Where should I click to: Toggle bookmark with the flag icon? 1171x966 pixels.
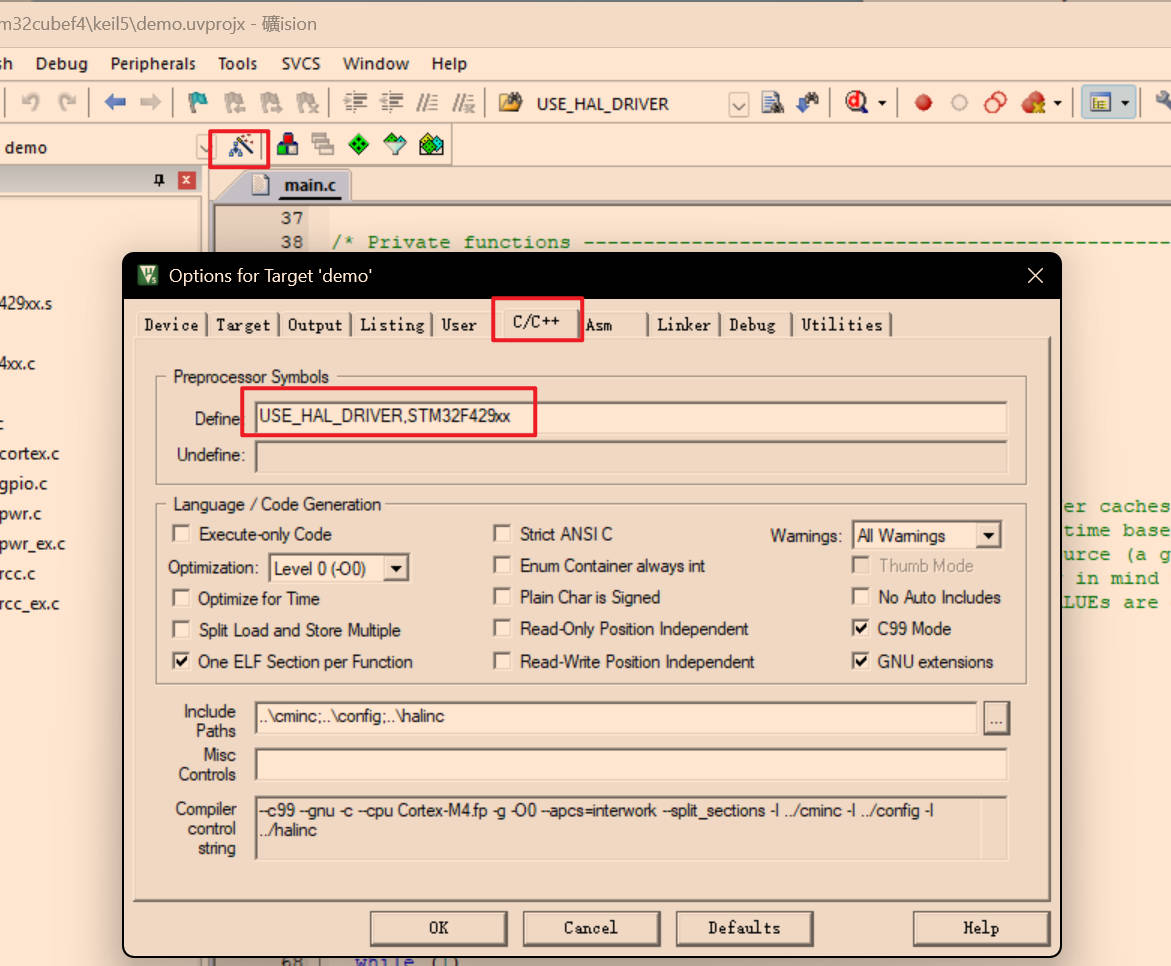pyautogui.click(x=198, y=102)
